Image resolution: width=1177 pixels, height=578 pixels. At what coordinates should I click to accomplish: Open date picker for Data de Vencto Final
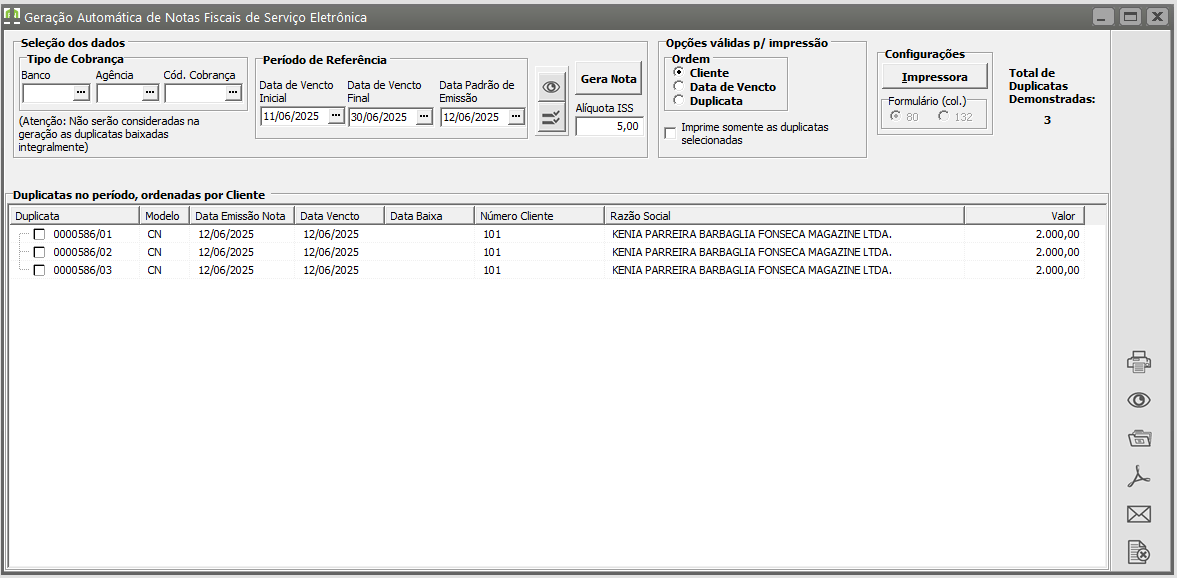(x=424, y=116)
